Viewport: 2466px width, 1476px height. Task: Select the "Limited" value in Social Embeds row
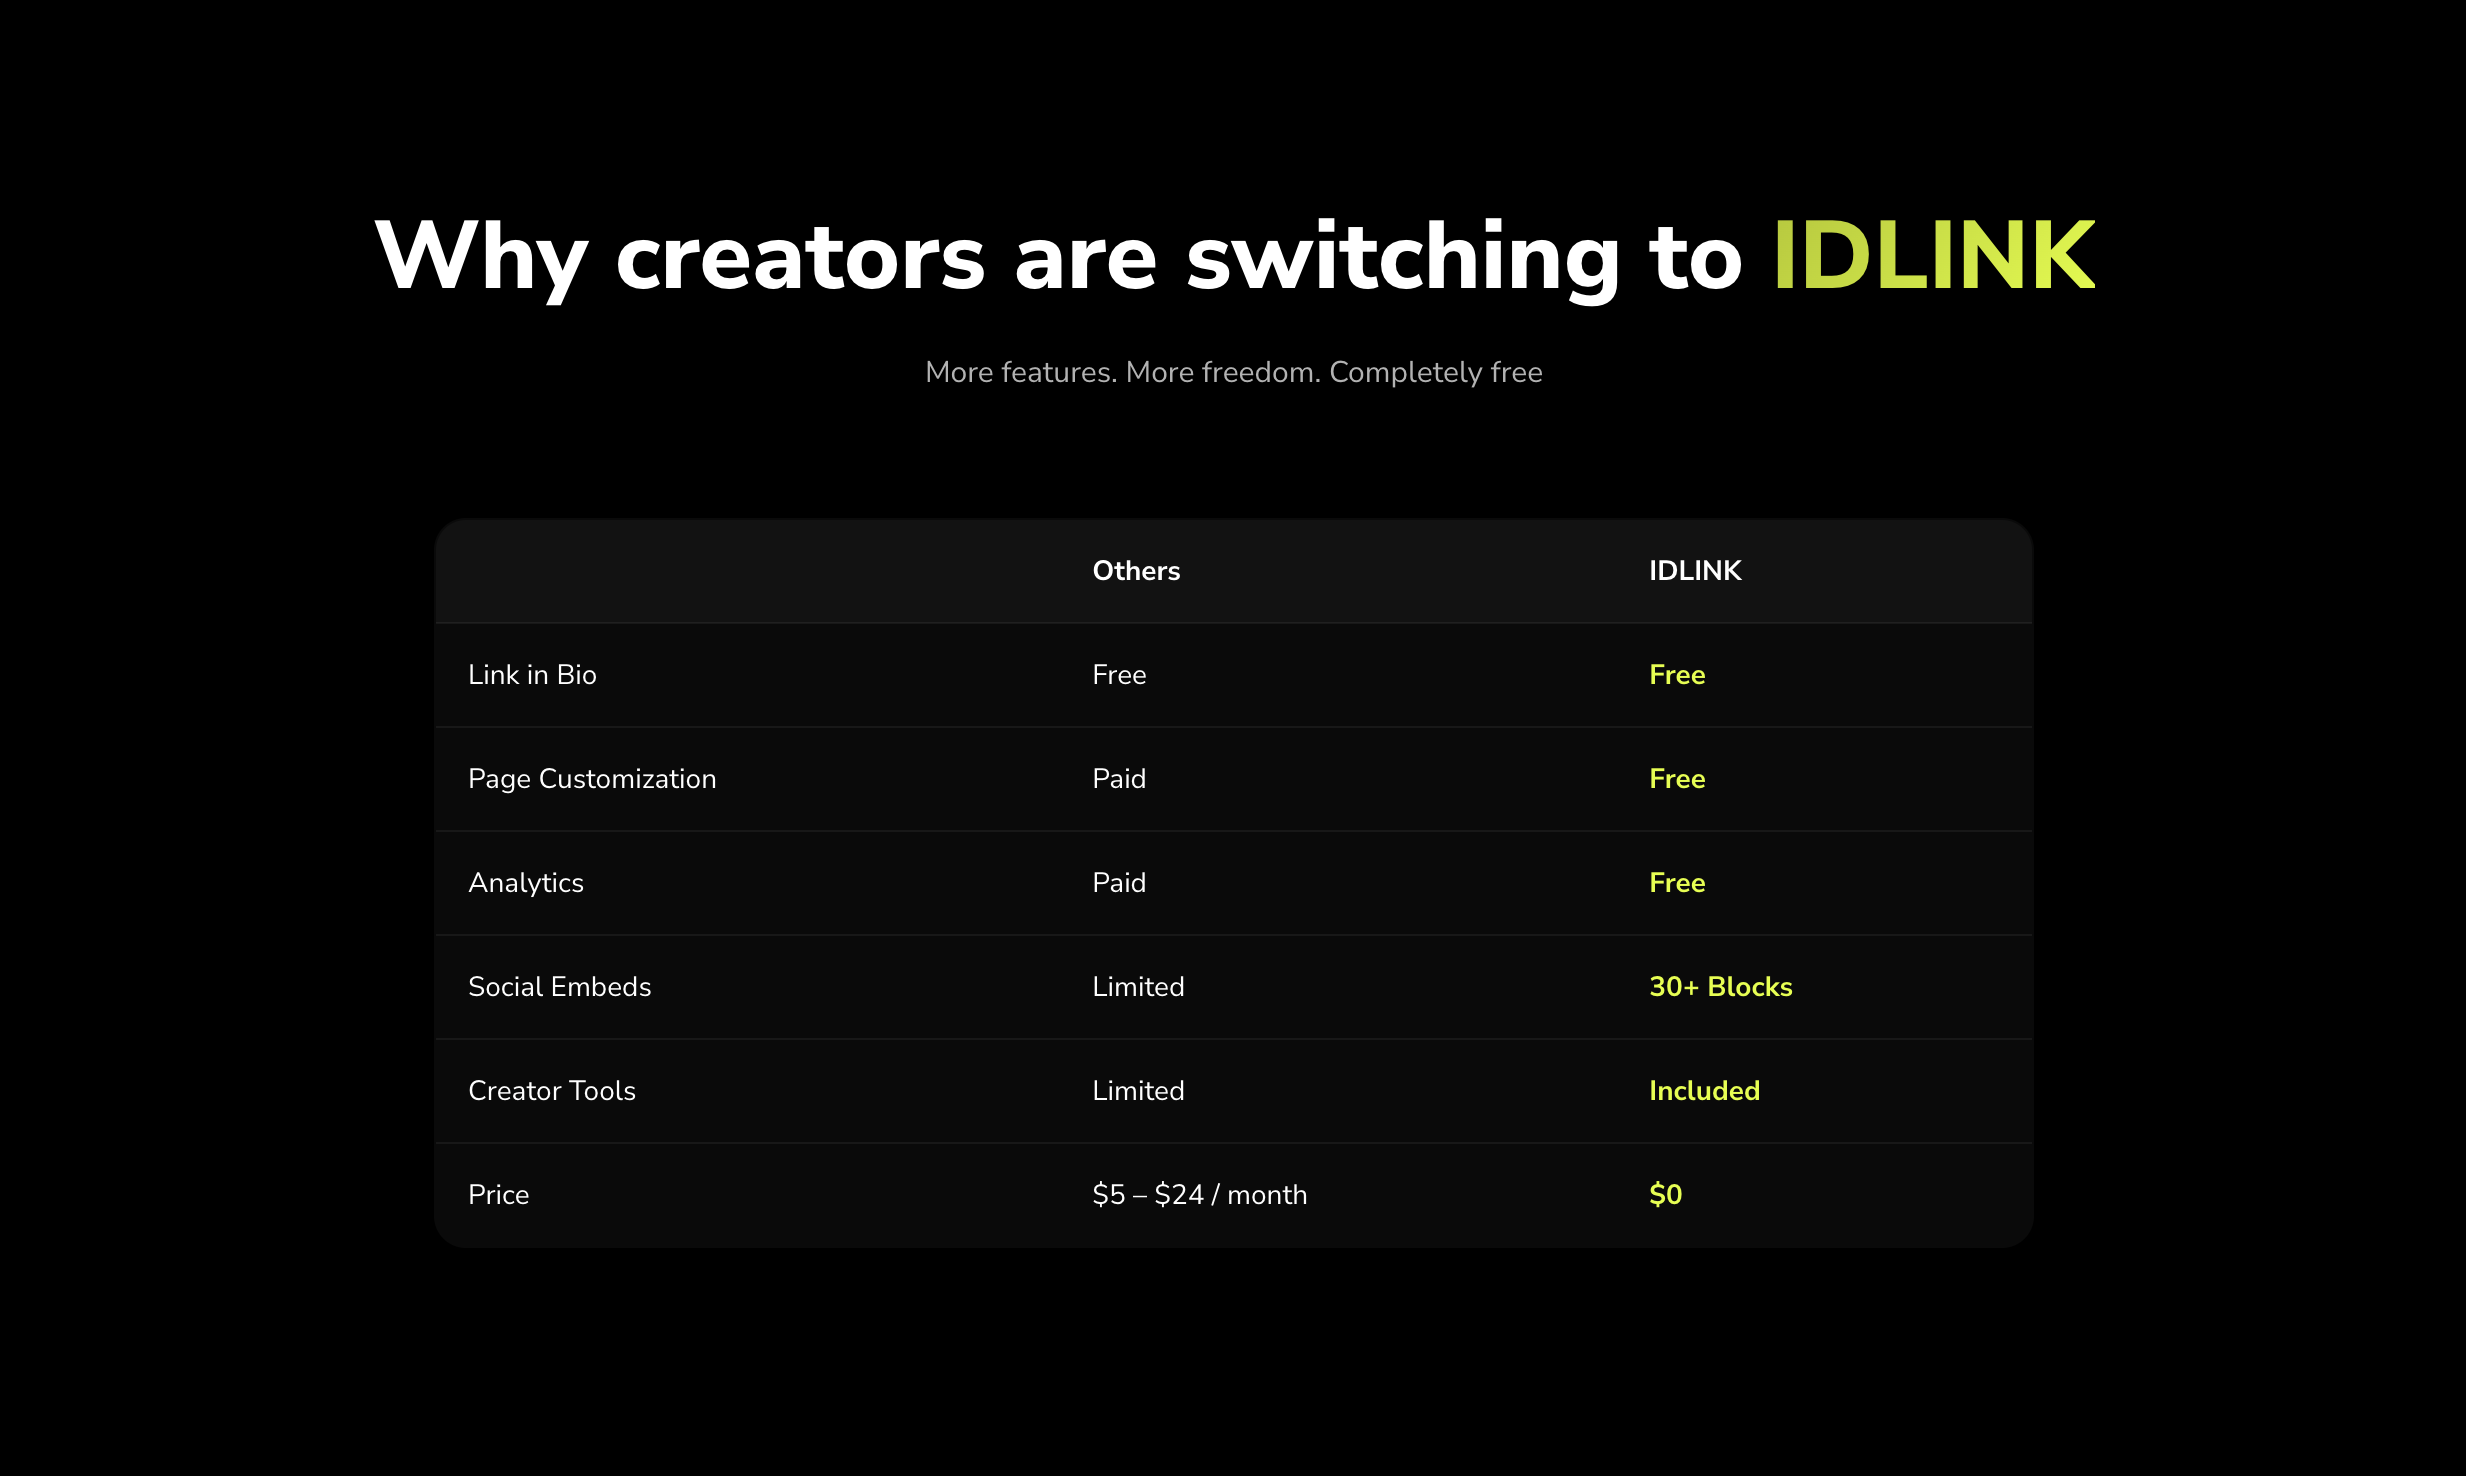click(x=1137, y=986)
